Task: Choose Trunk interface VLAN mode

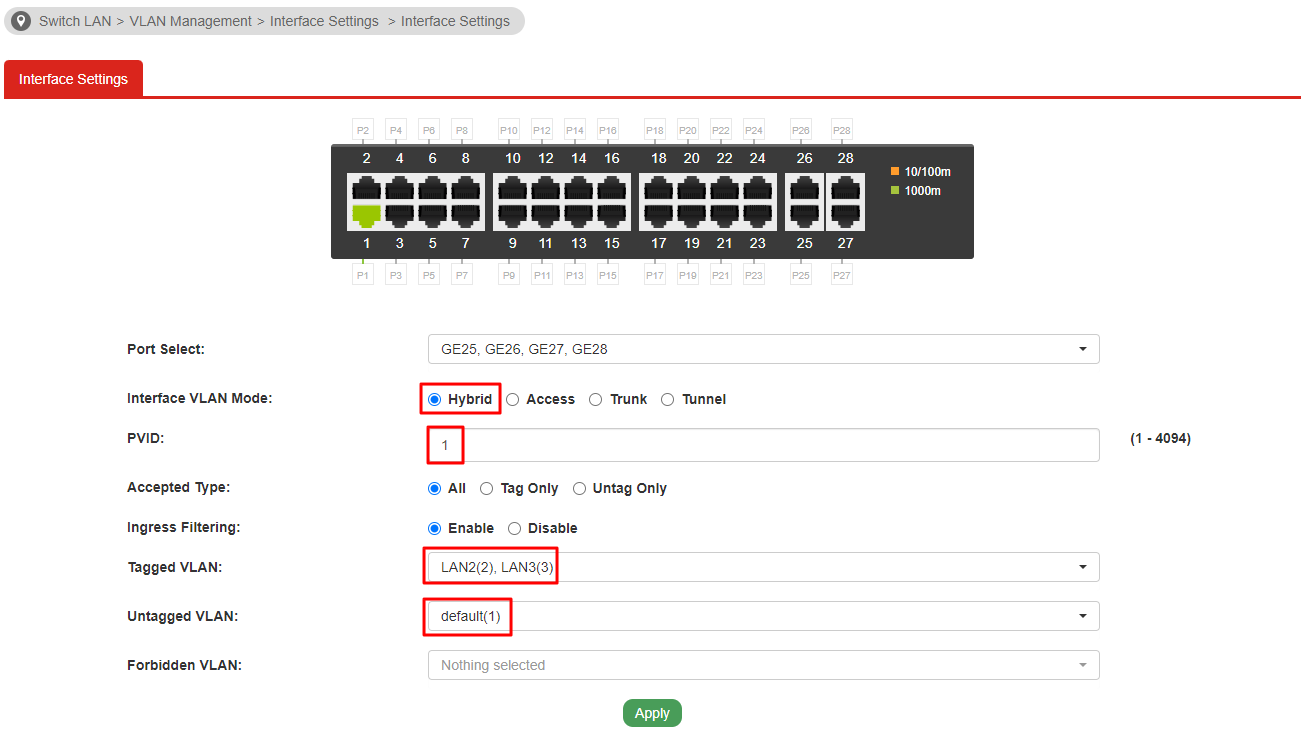Action: (x=596, y=399)
